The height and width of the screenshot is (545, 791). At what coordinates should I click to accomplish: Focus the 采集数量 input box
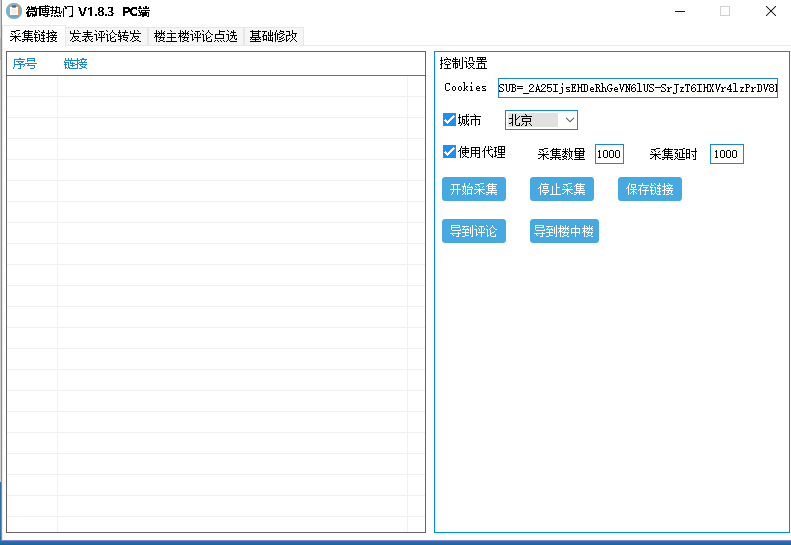609,154
